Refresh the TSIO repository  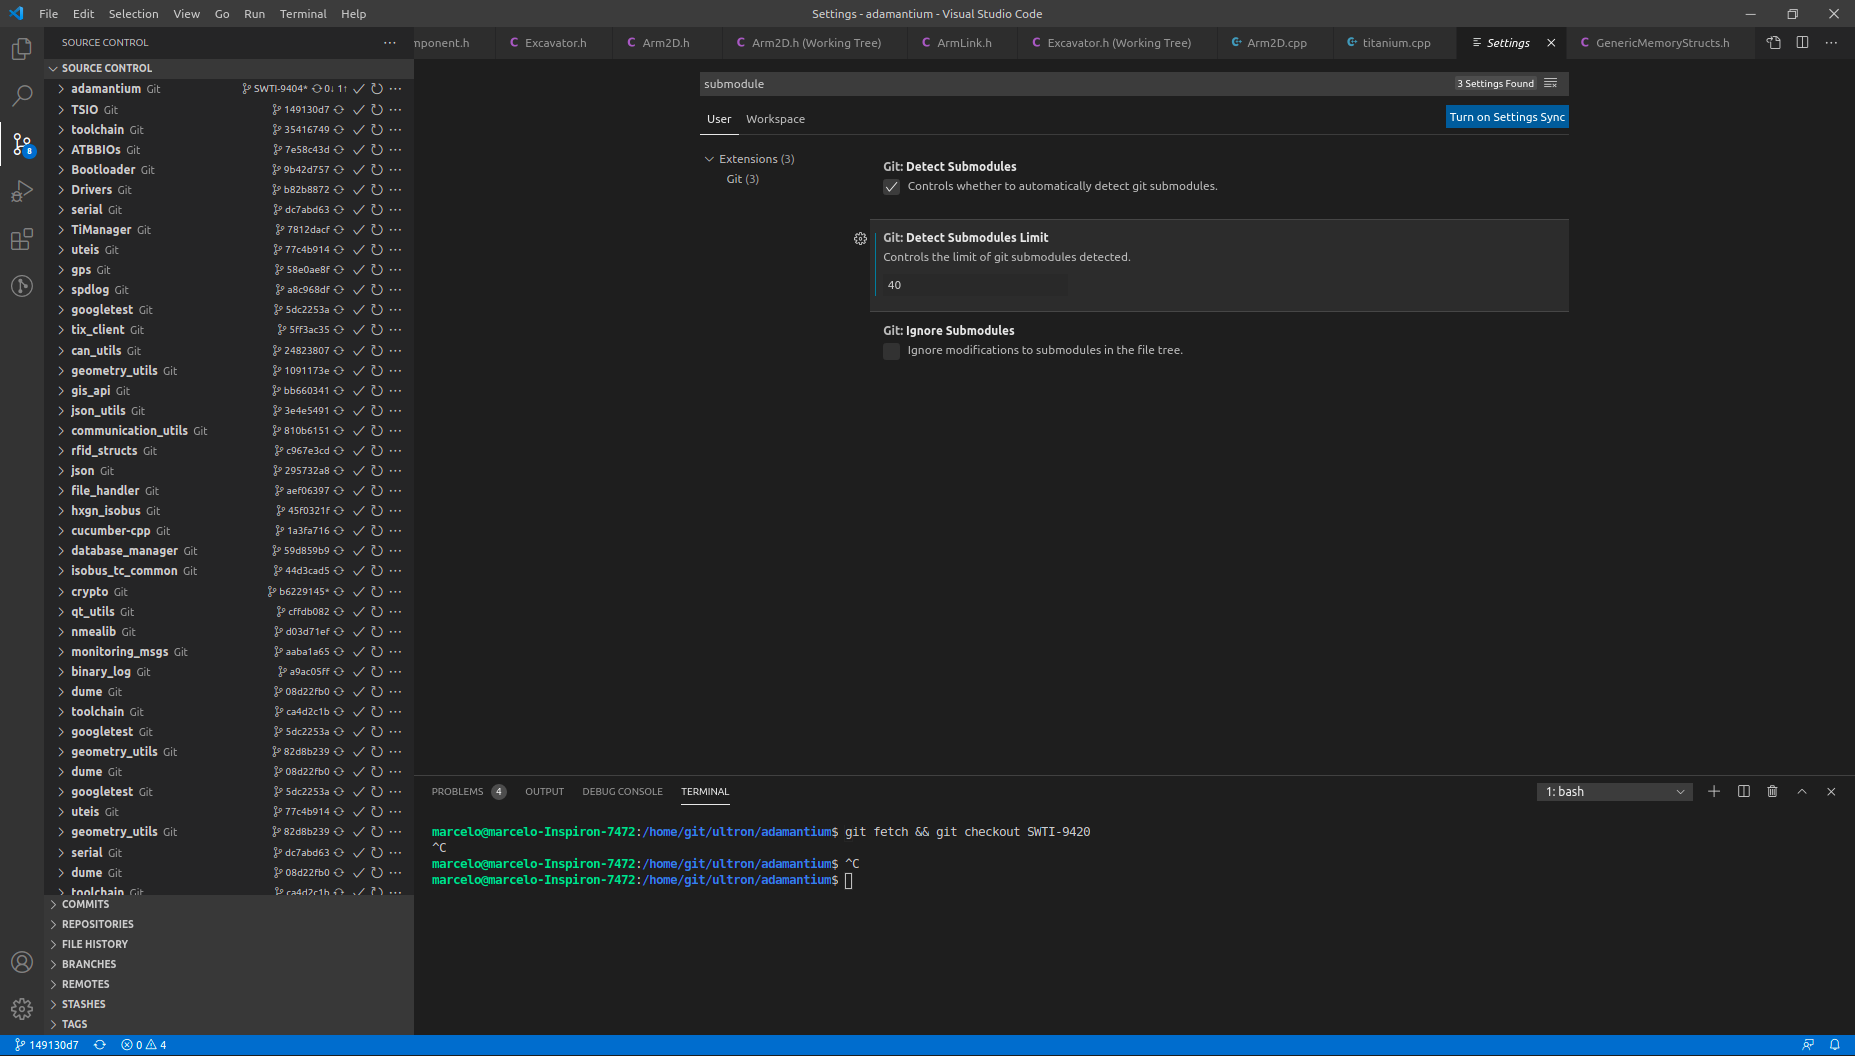[x=376, y=109]
